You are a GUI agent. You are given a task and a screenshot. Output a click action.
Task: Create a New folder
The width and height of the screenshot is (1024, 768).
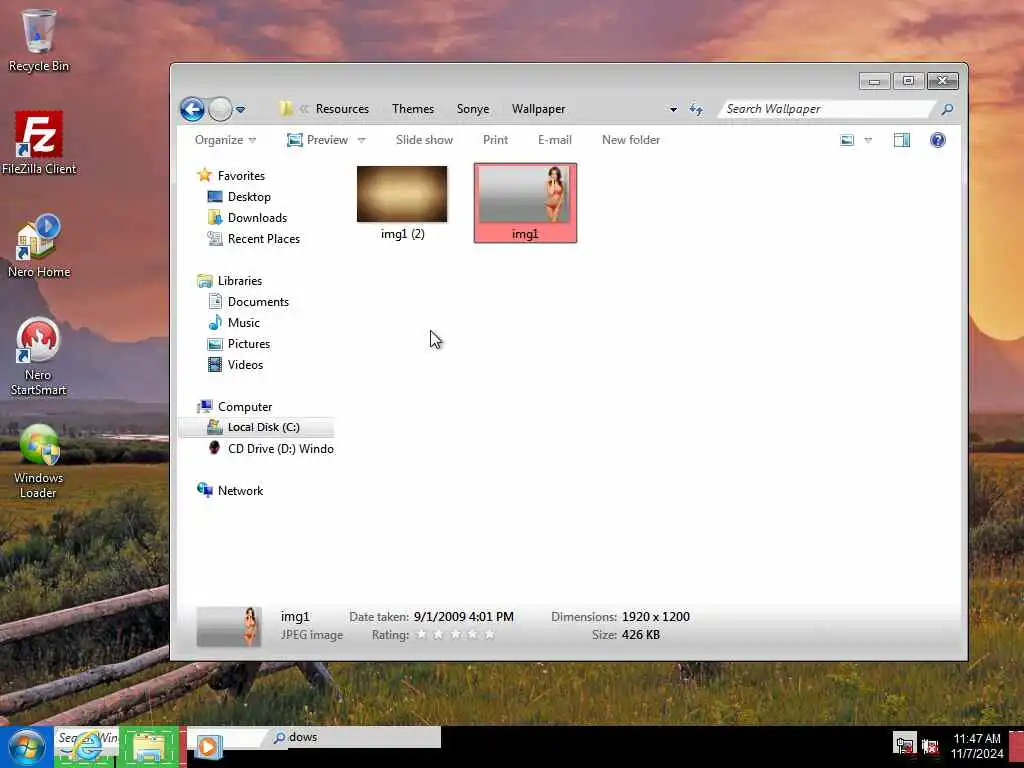(631, 140)
